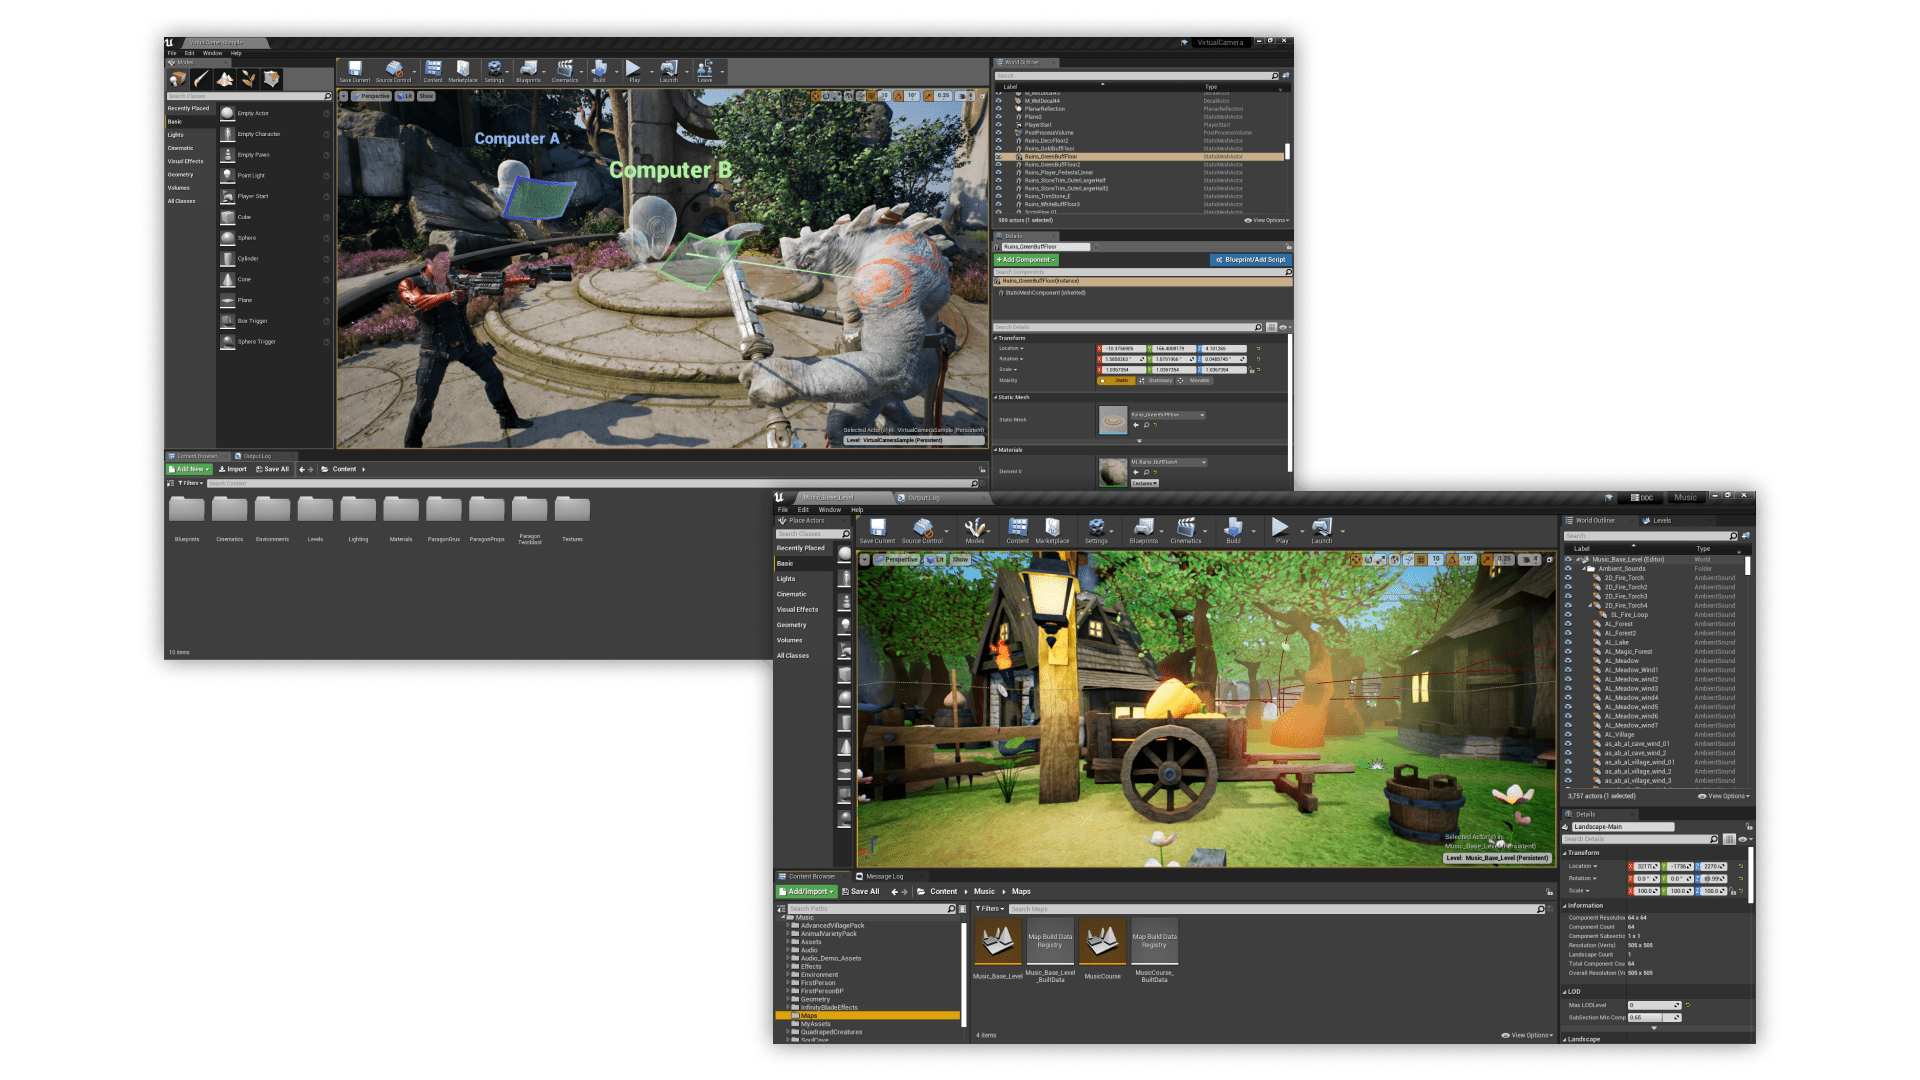Open Add Component dropdown in VirtualCamera Details

coord(1026,260)
